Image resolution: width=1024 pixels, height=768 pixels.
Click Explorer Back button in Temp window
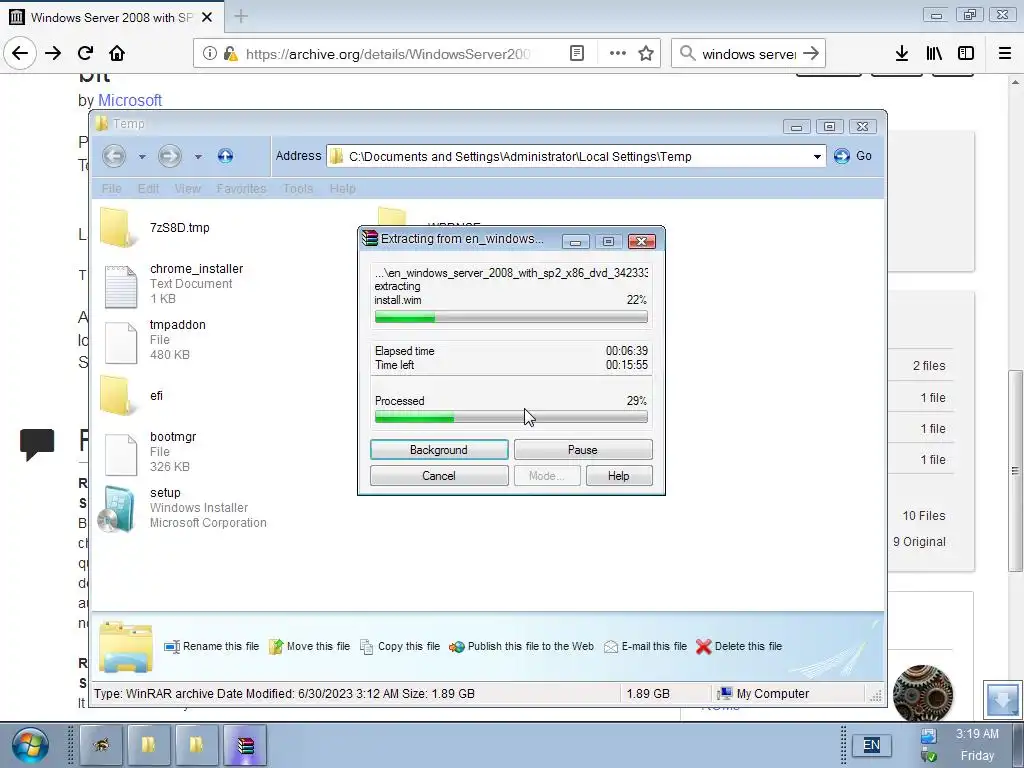pos(114,156)
